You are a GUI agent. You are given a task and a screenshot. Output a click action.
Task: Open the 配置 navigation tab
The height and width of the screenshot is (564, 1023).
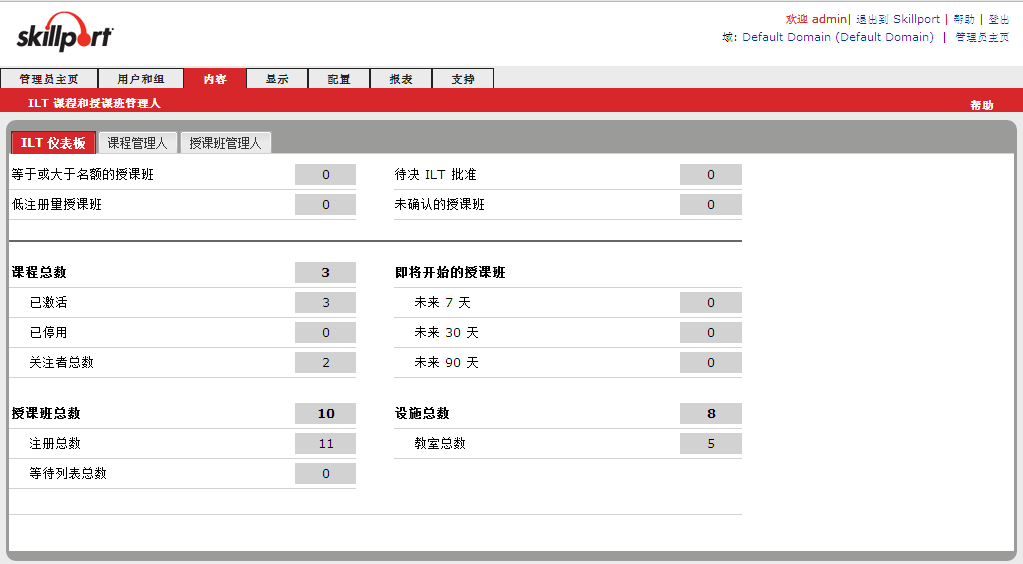point(339,79)
